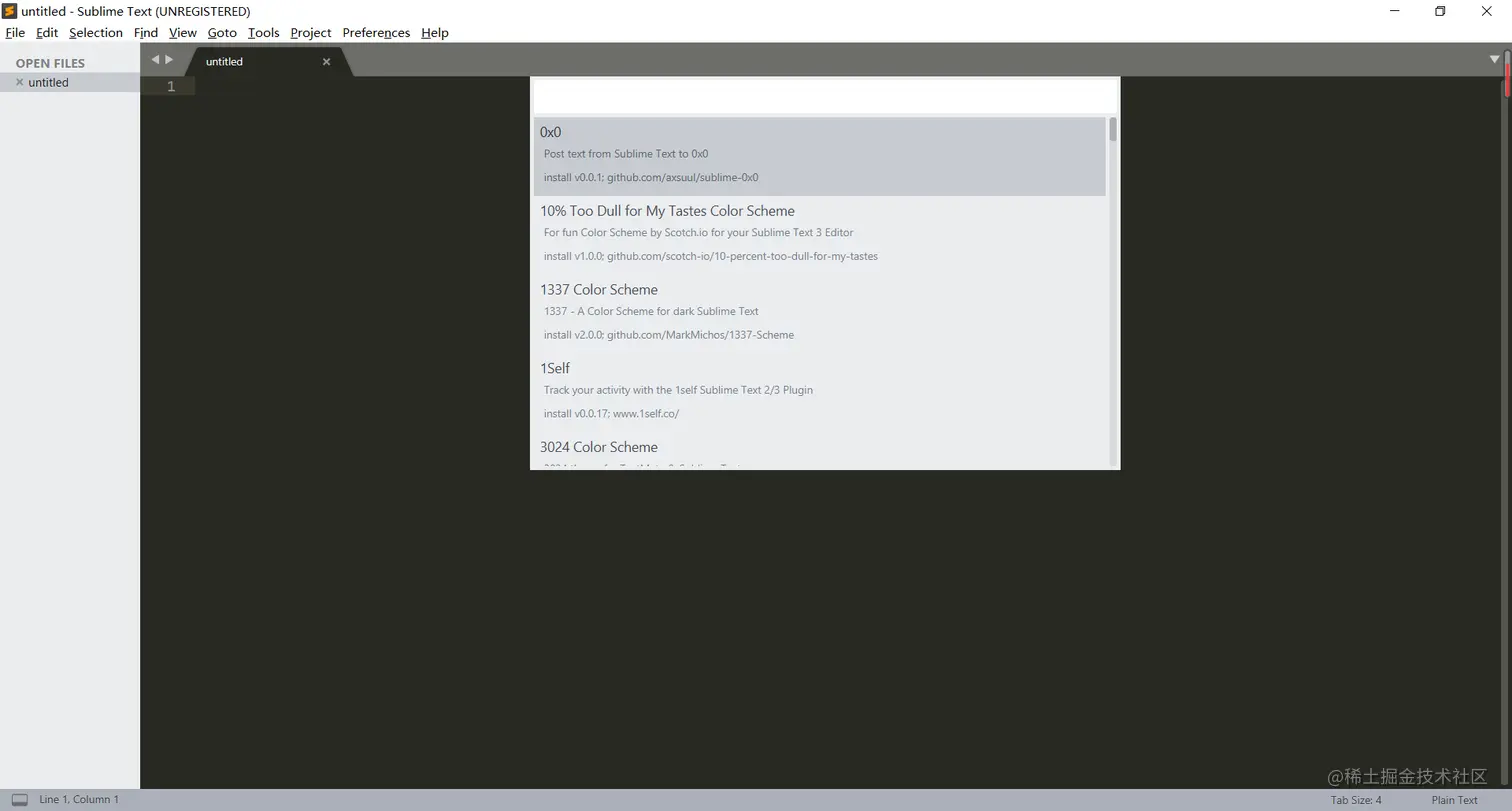The width and height of the screenshot is (1512, 811).
Task: Close untitled in Open Files sidebar
Action: pyautogui.click(x=19, y=82)
